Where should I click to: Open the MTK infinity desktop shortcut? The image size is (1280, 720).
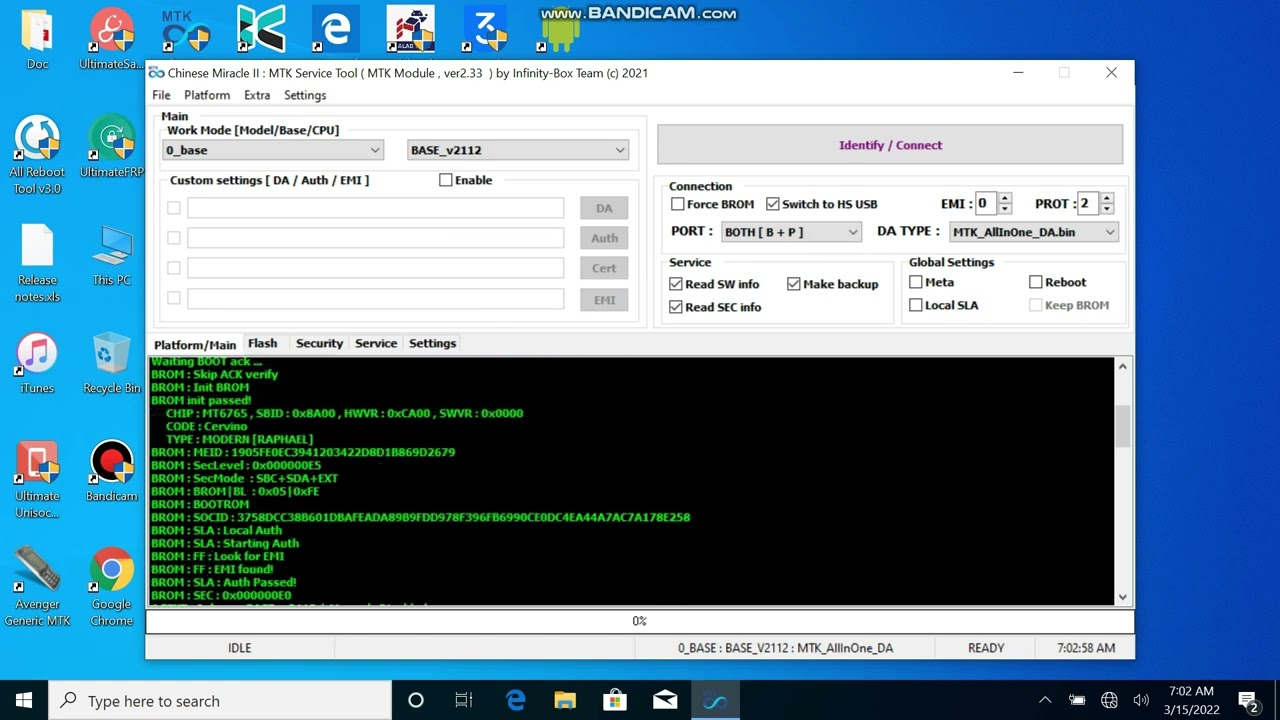click(187, 30)
